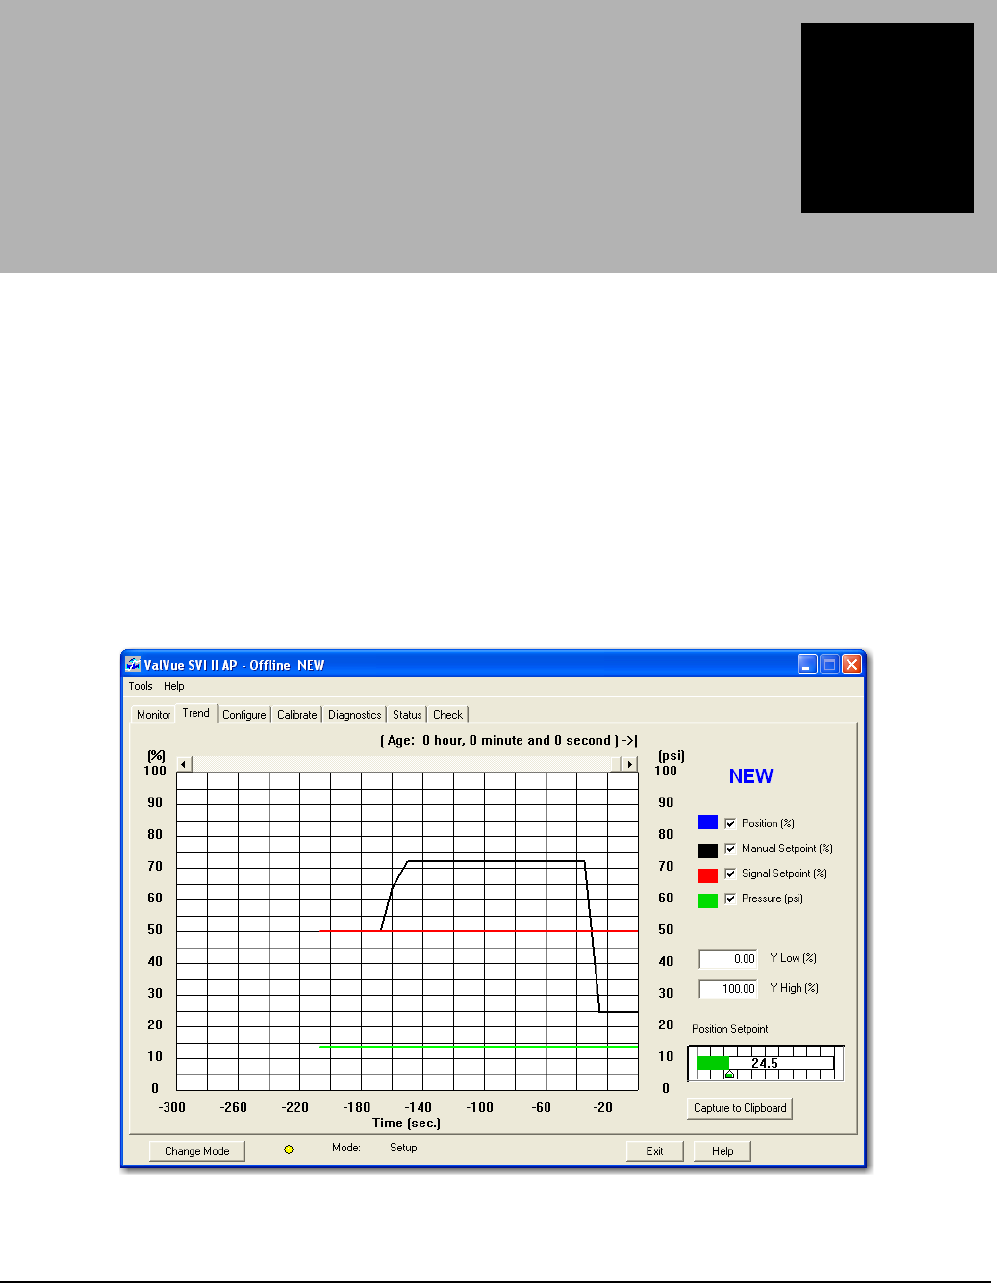The width and height of the screenshot is (997, 1283).
Task: Open the Calibrate tab
Action: coord(297,714)
